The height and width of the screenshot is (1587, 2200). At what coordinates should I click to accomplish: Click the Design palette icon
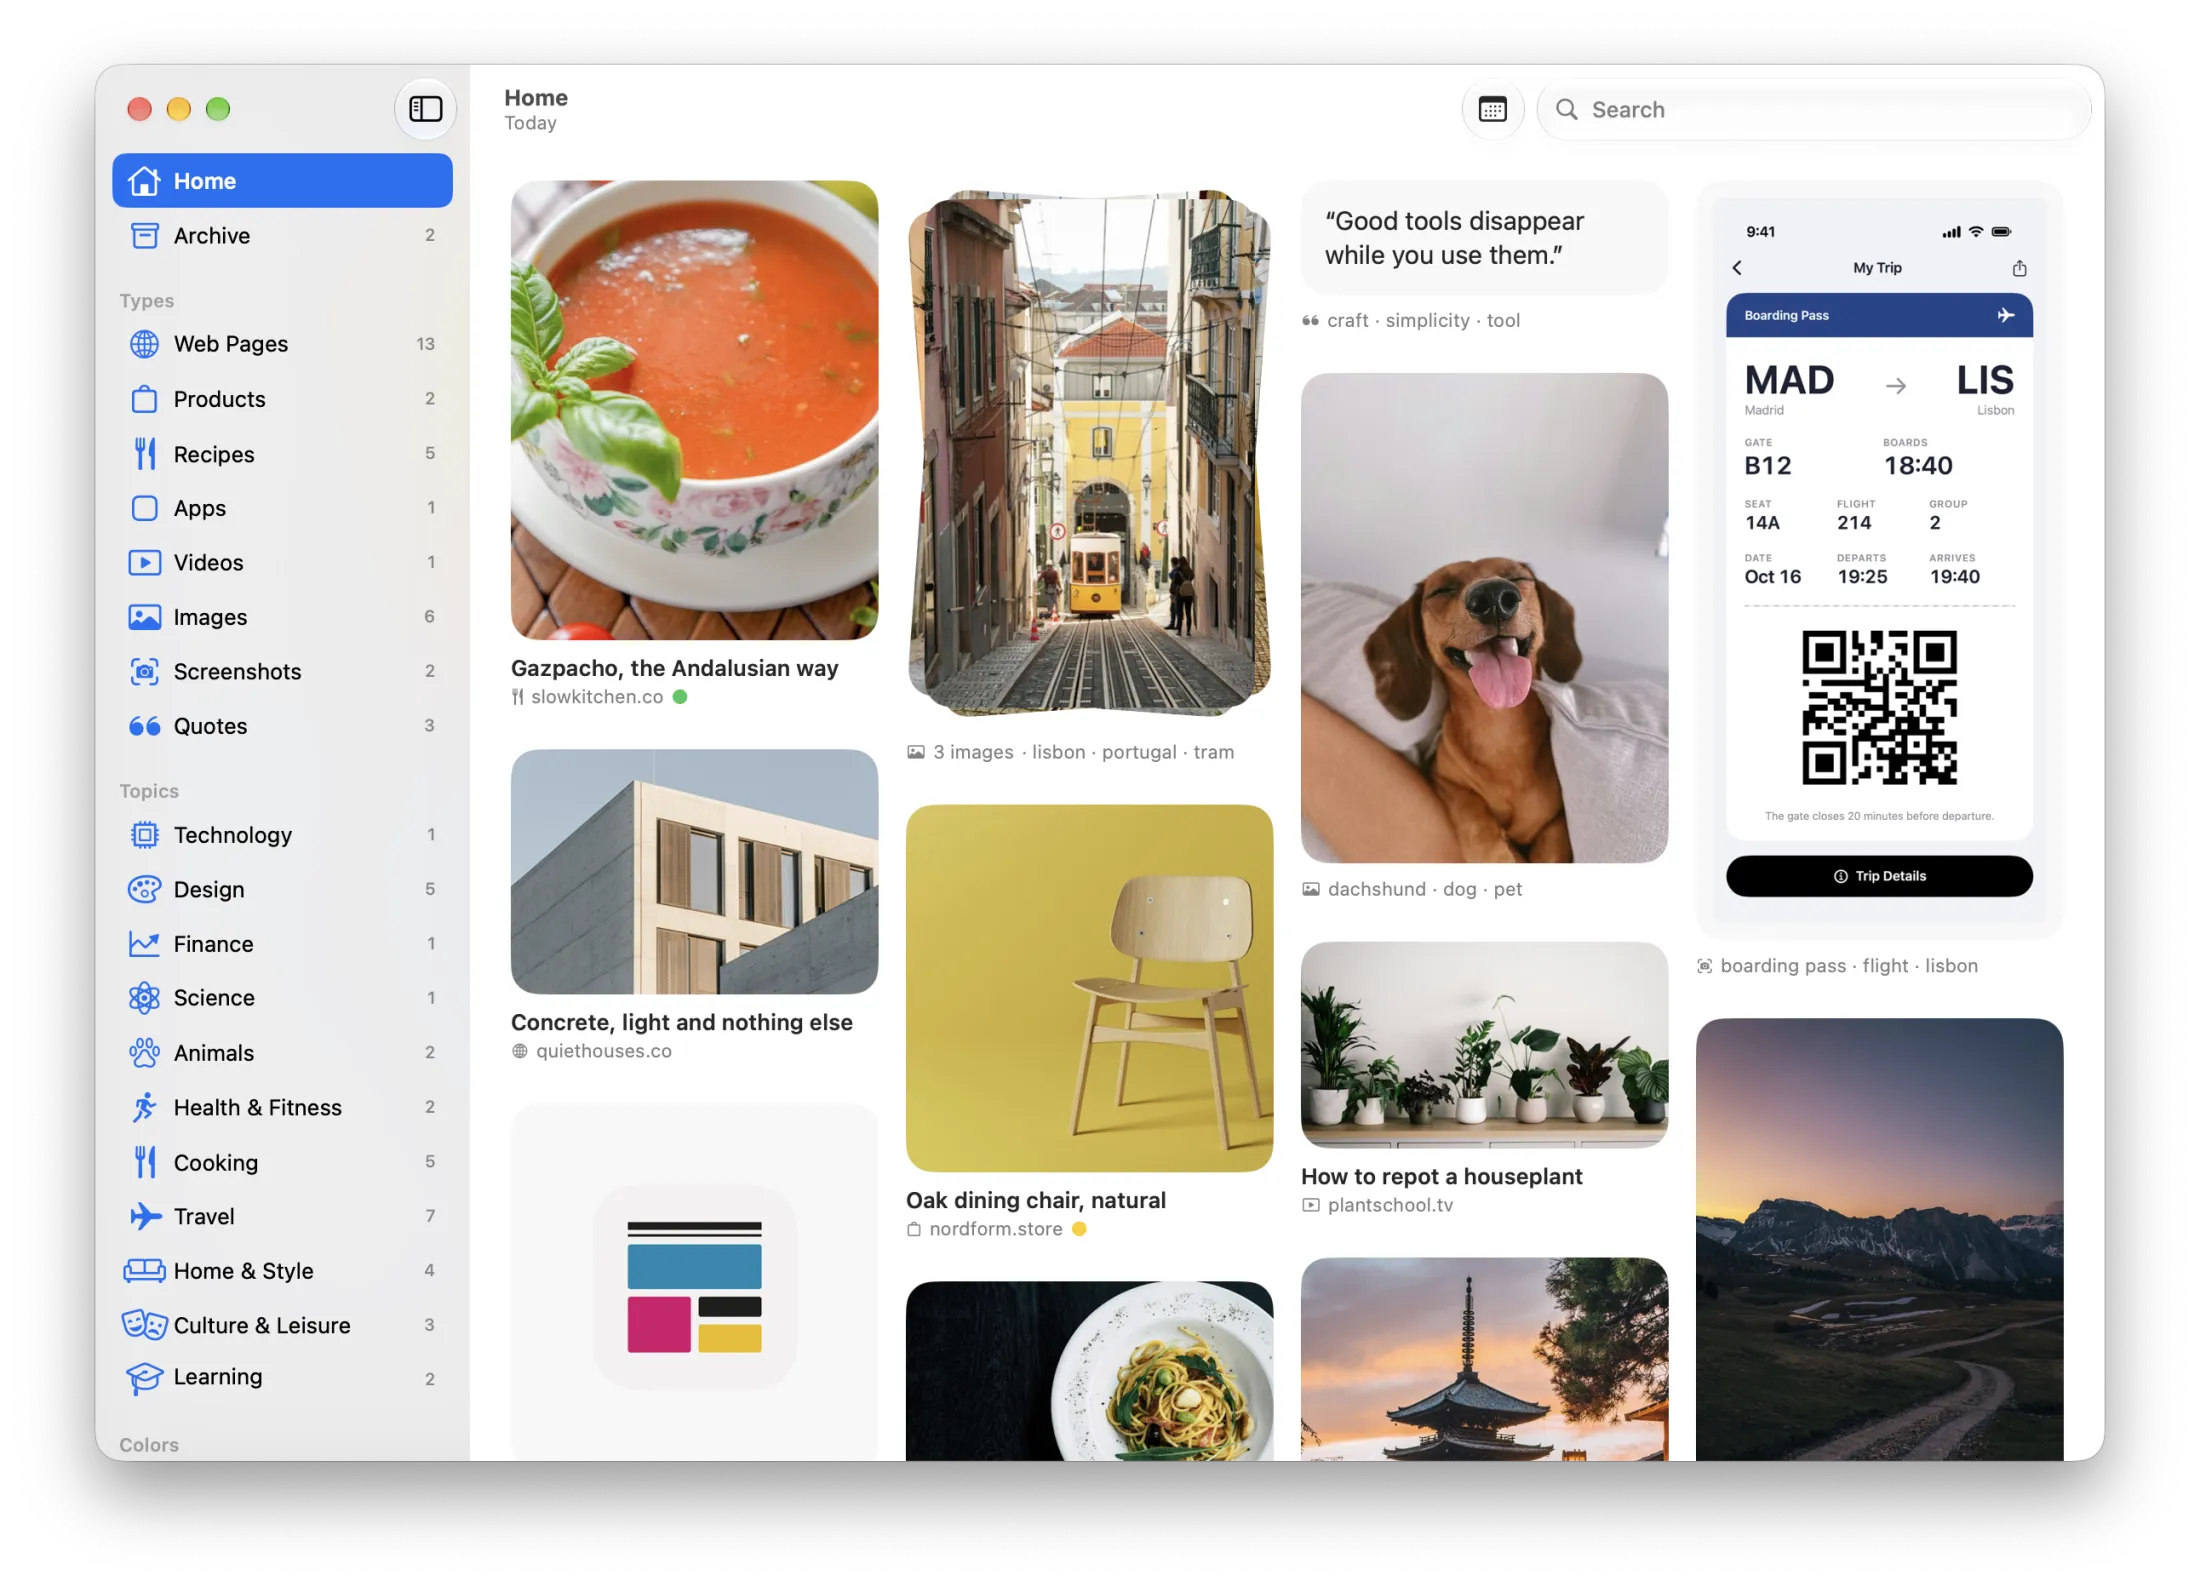pos(144,889)
